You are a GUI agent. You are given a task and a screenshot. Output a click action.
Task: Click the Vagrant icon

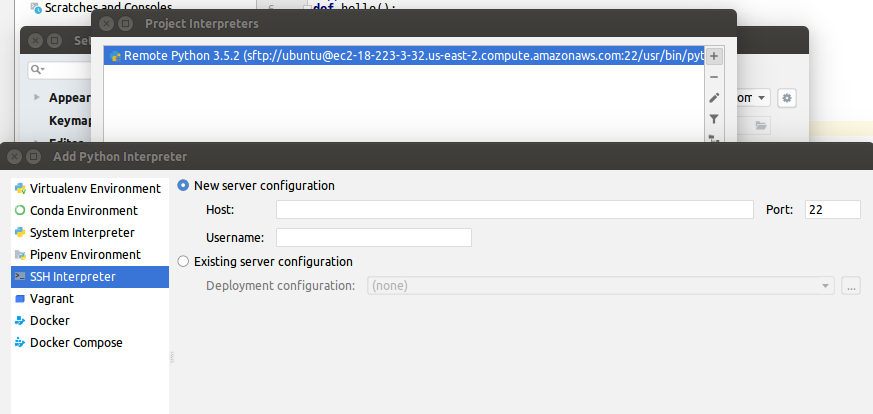pyautogui.click(x=20, y=299)
